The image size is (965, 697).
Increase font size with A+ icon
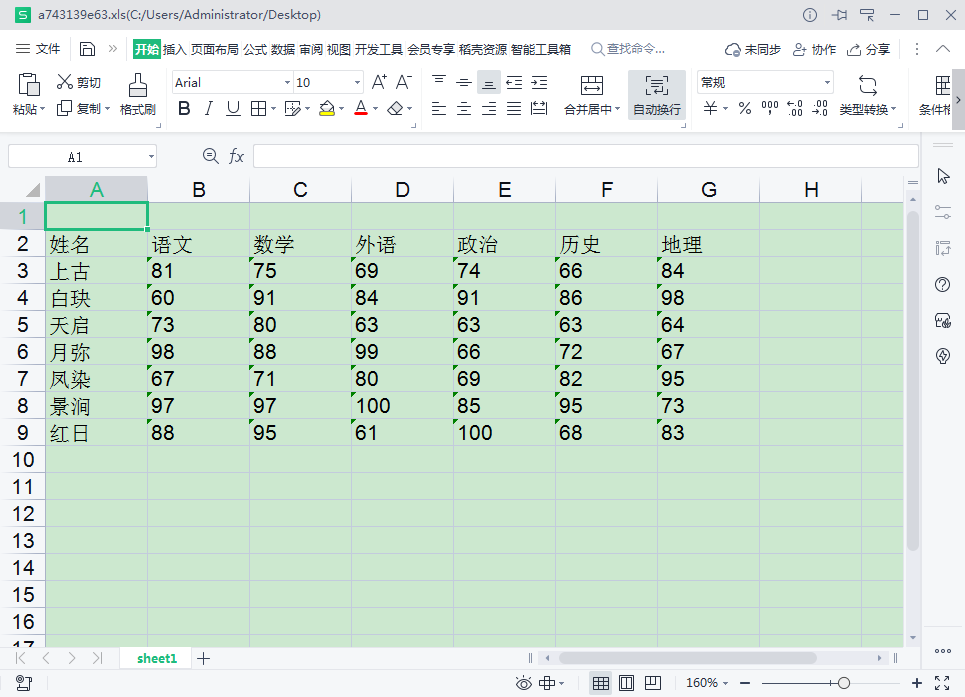tap(379, 82)
